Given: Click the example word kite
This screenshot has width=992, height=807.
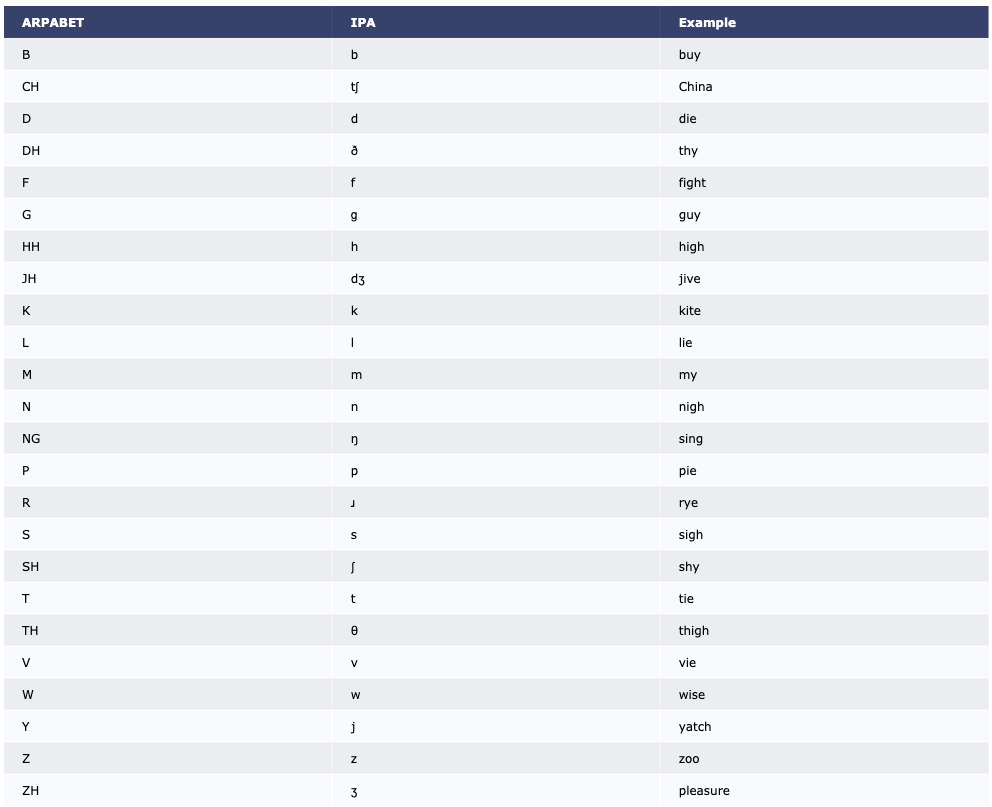Looking at the screenshot, I should 689,311.
